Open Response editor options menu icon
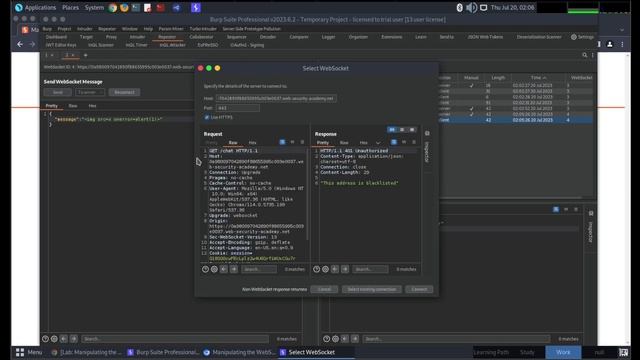The image size is (640, 360). pos(413,142)
